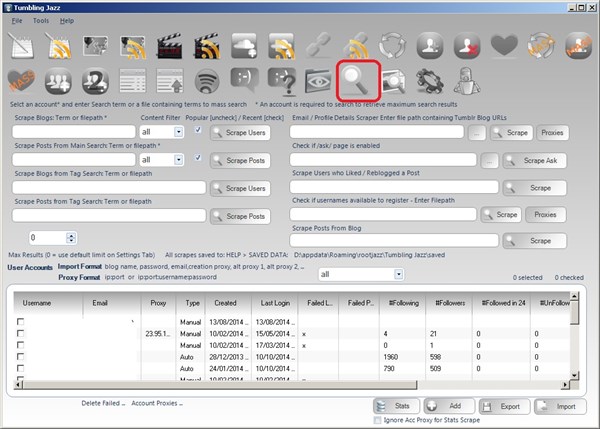The height and width of the screenshot is (429, 600).
Task: Click the follow user icon with plus
Action: [430, 46]
